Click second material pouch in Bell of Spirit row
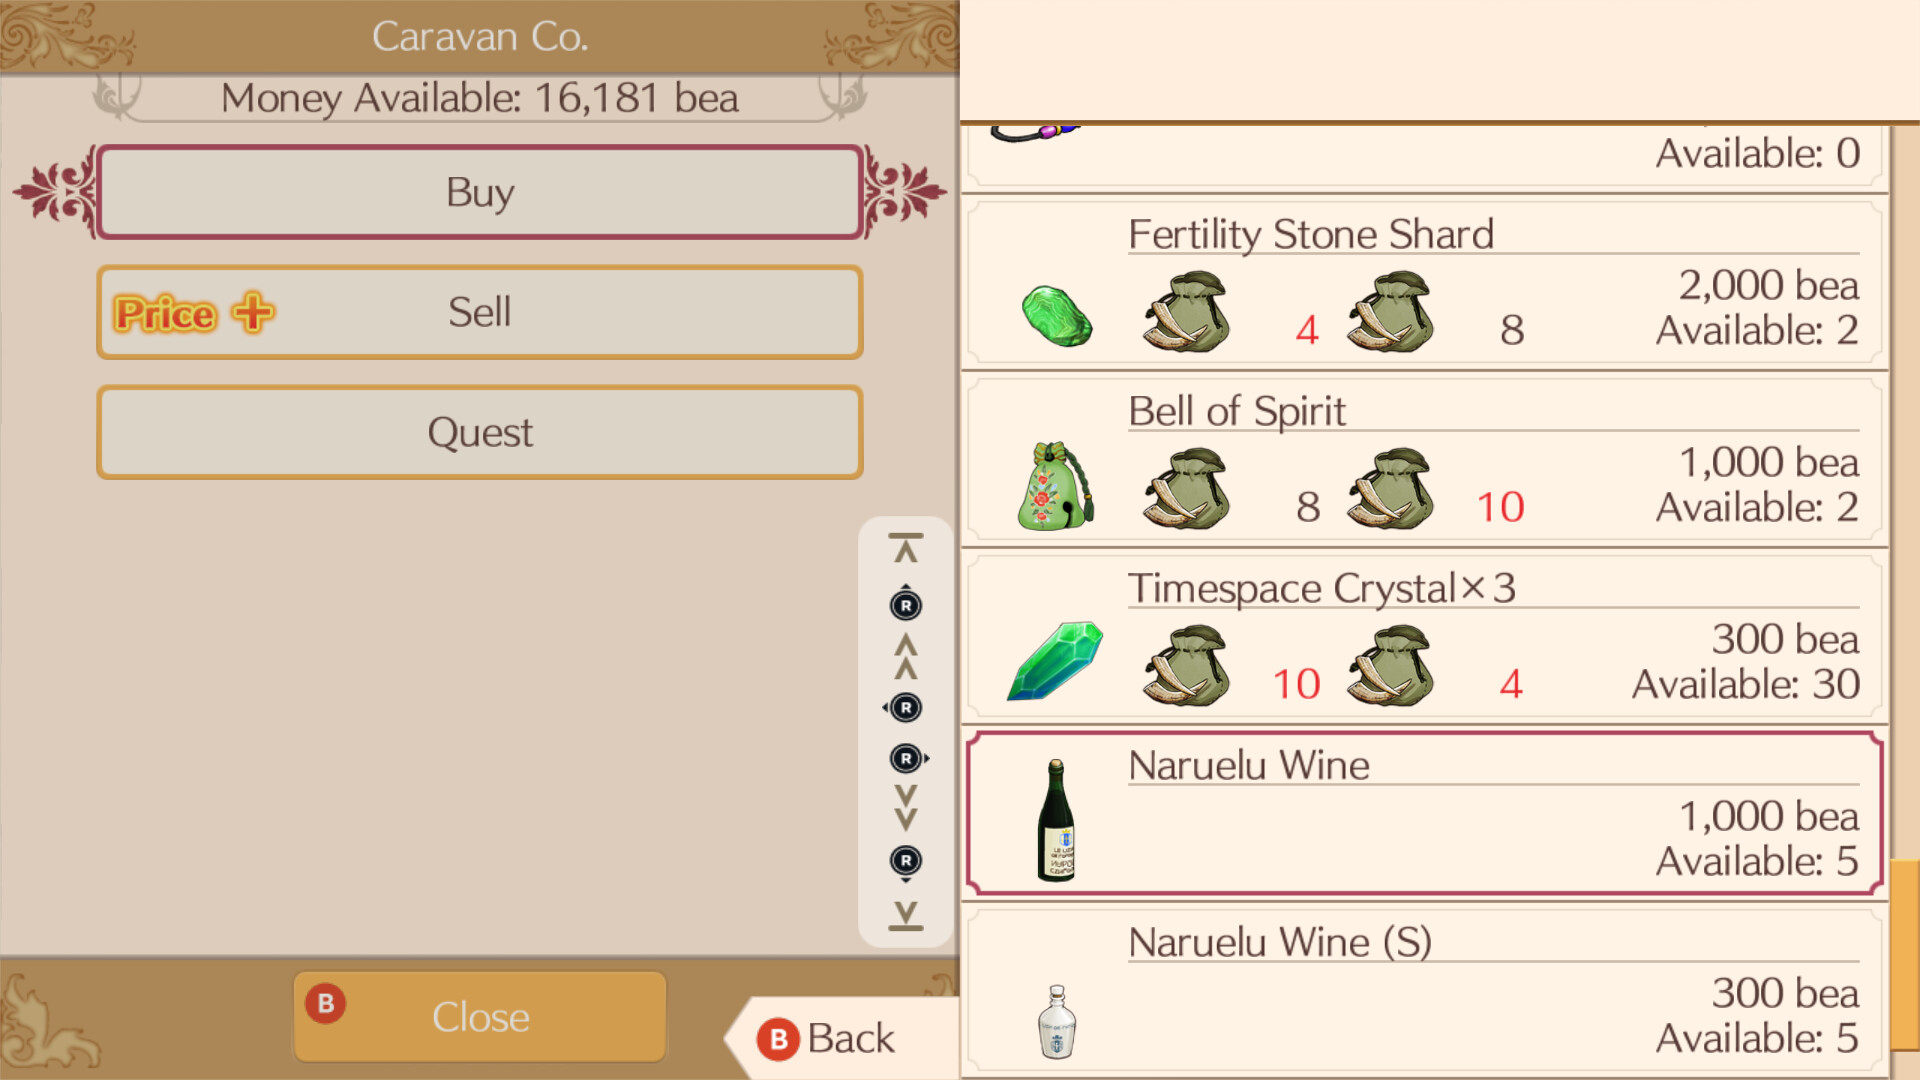This screenshot has height=1080, width=1920. point(1390,488)
